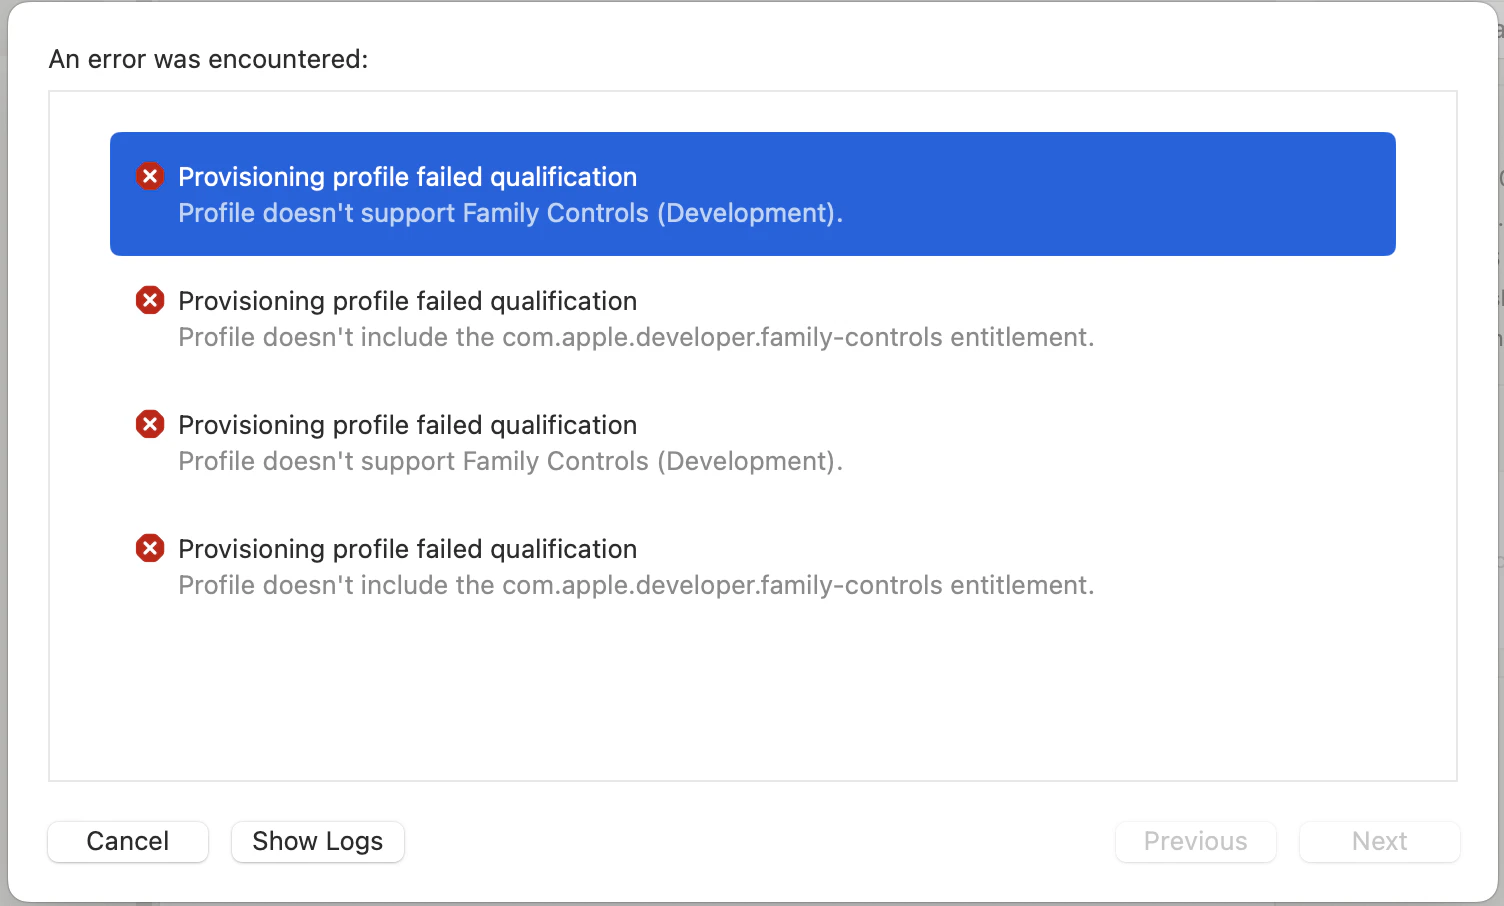Select the highlighted 'Provisioning profile failed qualification' title
Viewport: 1504px width, 906px height.
(407, 177)
